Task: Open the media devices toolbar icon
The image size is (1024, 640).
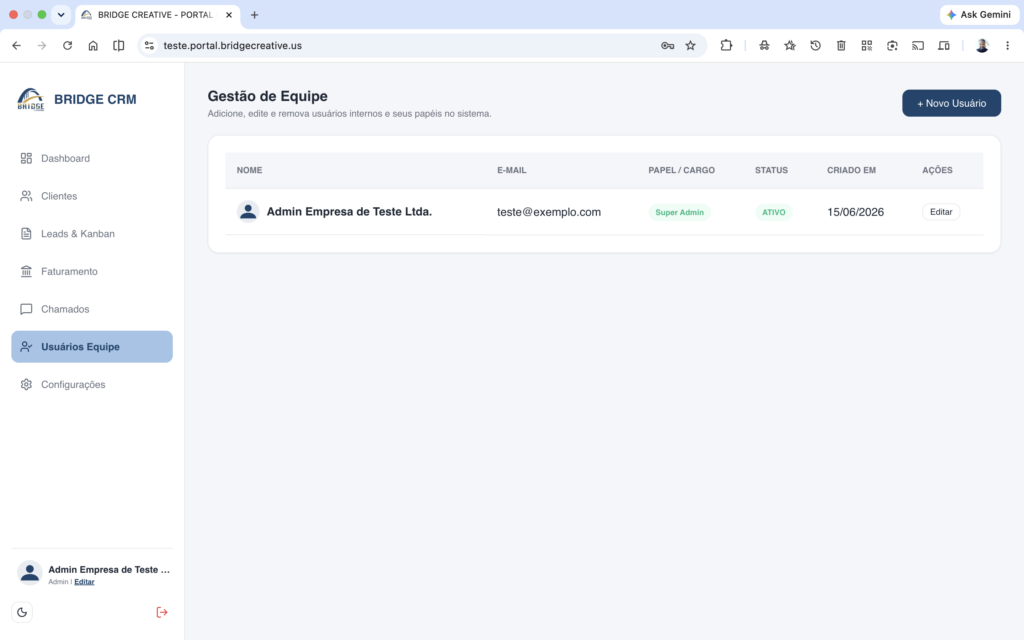Action: (x=944, y=46)
